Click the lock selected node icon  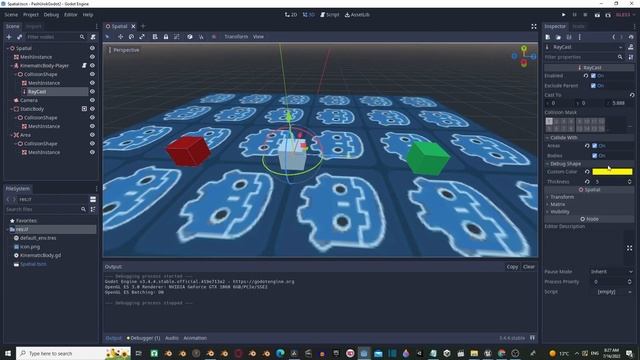click(166, 37)
